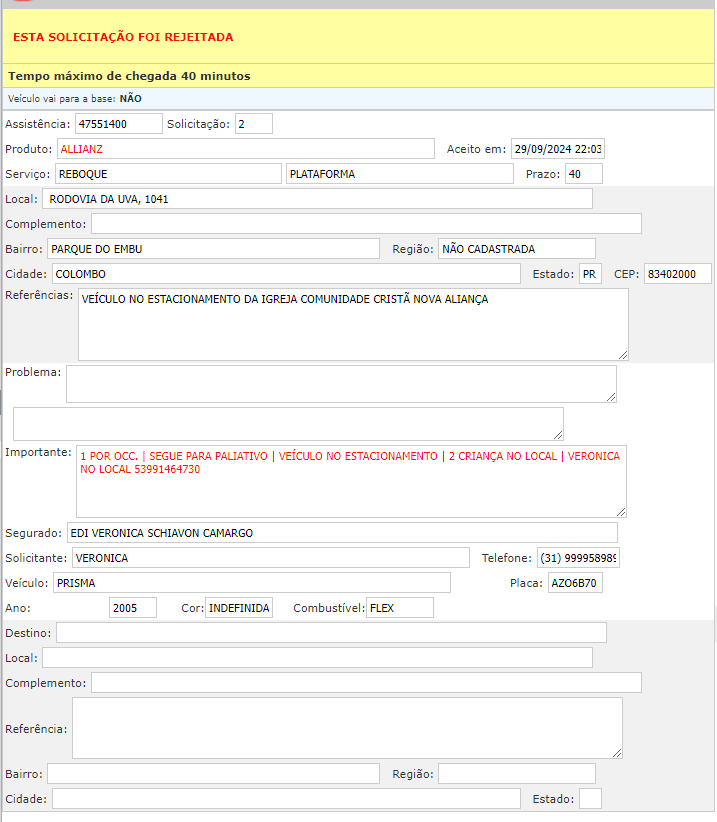
Task: Grab the Referências text area resize handle
Action: coord(623,355)
